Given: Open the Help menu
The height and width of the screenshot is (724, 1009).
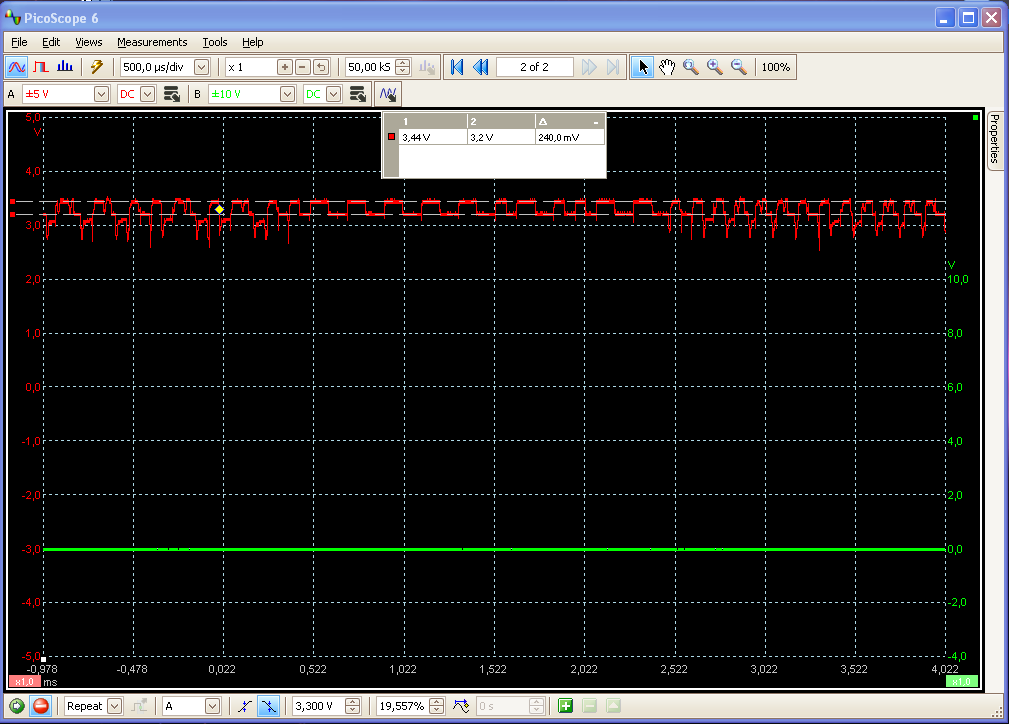Looking at the screenshot, I should tap(252, 42).
